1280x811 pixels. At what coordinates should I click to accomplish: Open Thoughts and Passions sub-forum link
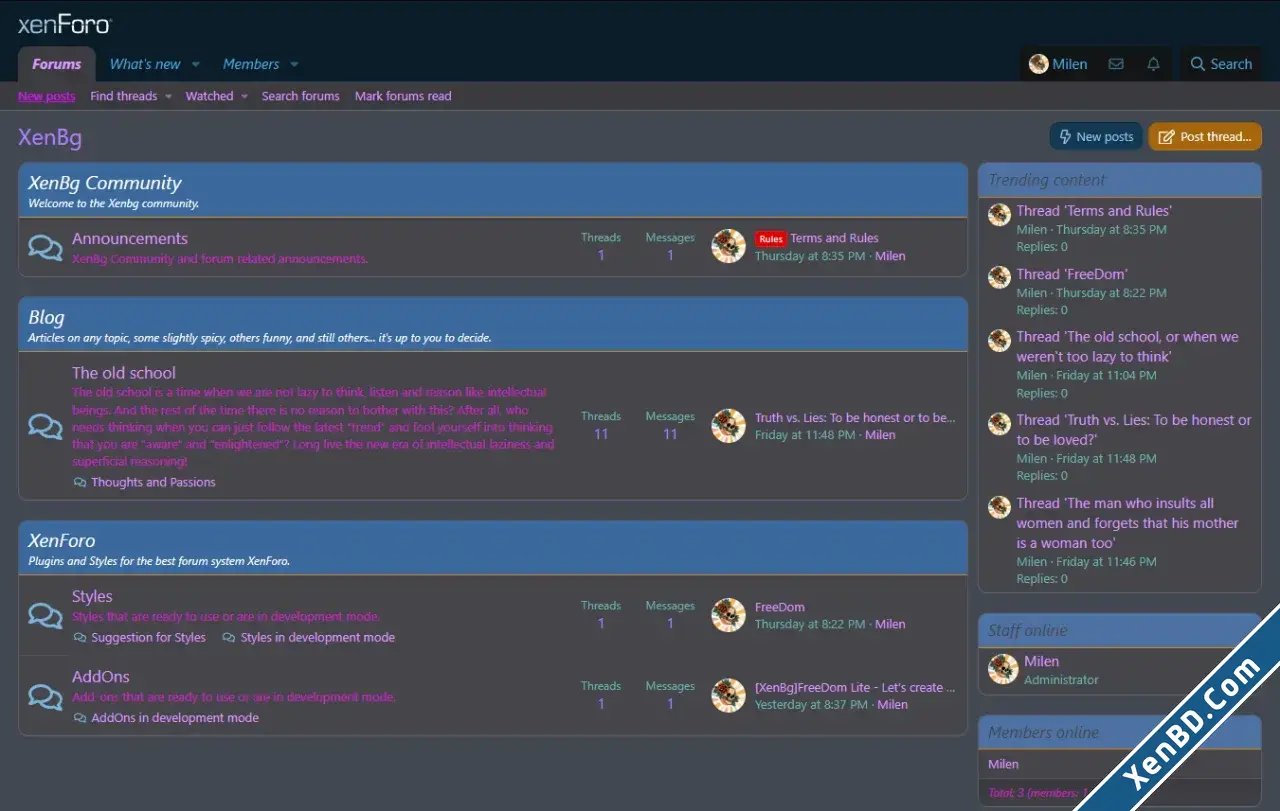[153, 482]
